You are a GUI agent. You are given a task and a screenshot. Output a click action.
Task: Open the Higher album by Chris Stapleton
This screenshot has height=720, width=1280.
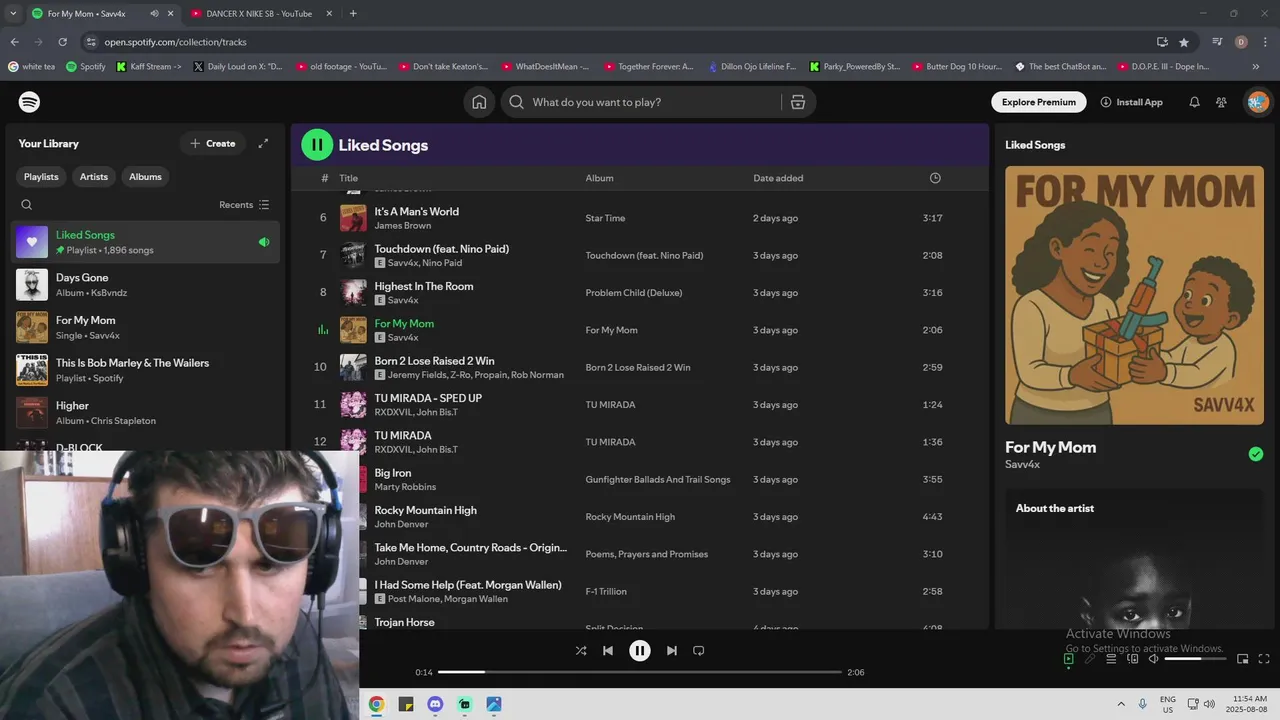pyautogui.click(x=145, y=413)
